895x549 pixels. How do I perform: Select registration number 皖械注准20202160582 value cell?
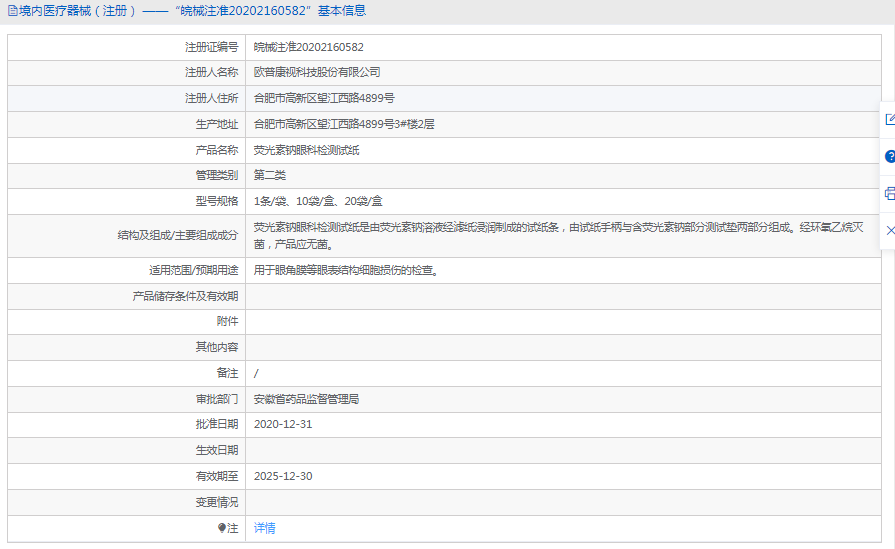click(x=308, y=47)
